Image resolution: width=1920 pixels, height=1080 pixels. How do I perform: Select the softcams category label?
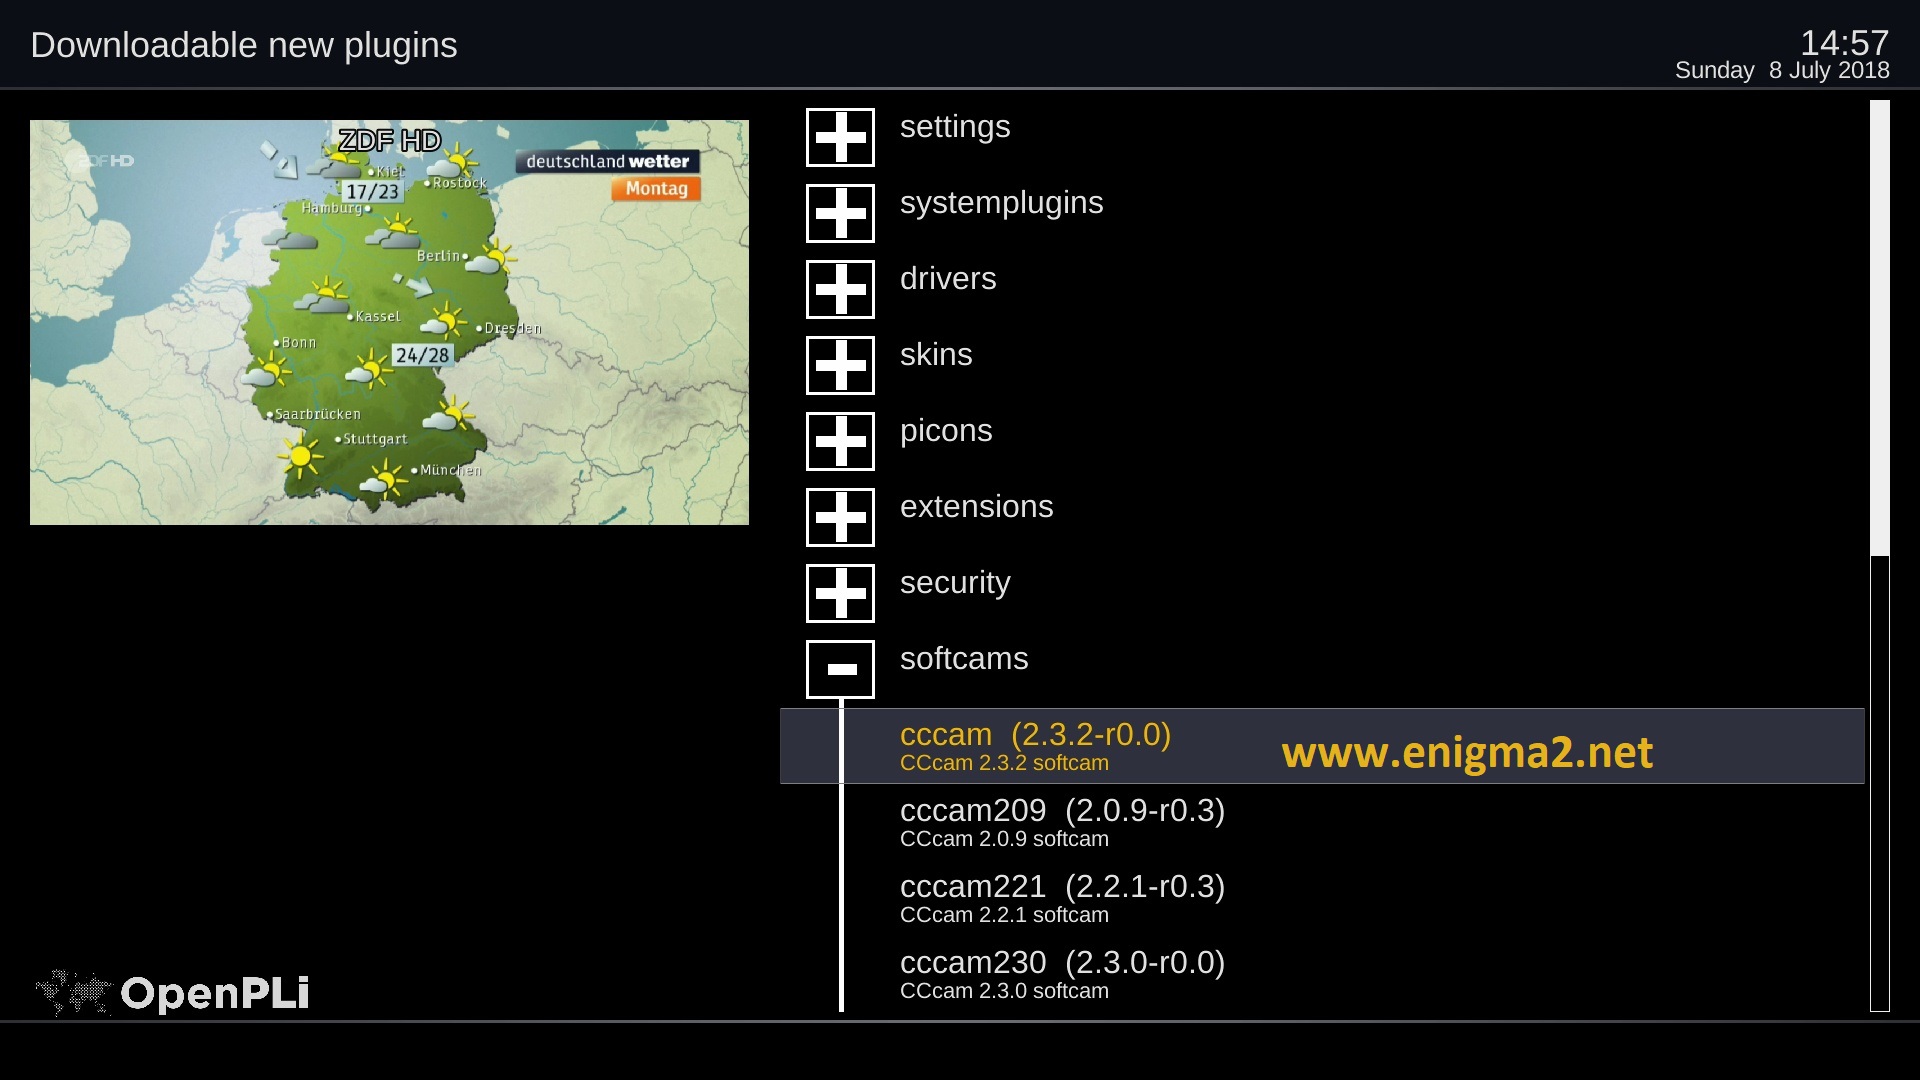(964, 659)
